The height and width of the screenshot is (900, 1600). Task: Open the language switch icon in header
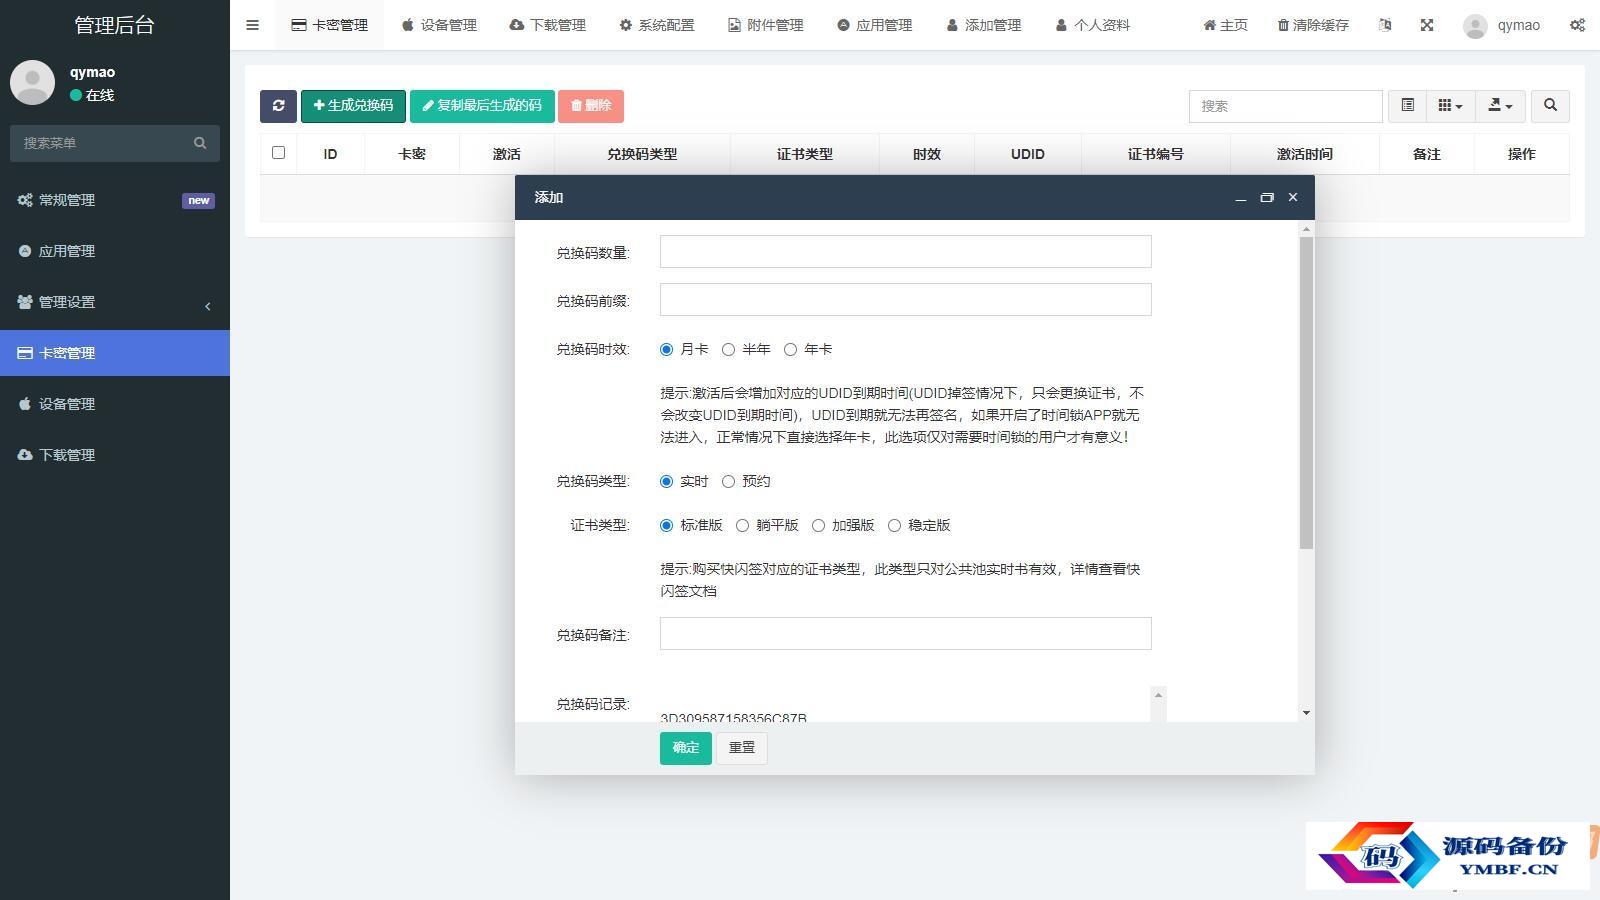(x=1385, y=25)
